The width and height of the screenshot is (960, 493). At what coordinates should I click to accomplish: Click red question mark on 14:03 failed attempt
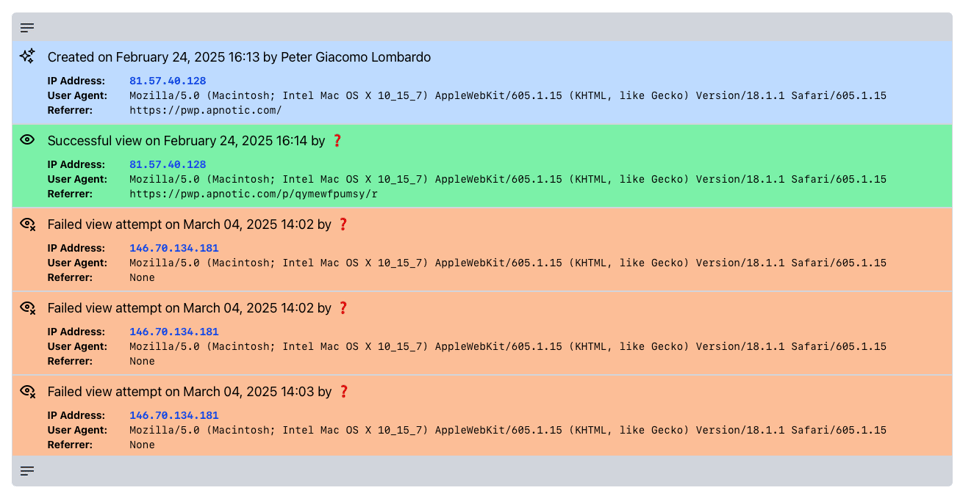[x=343, y=392]
